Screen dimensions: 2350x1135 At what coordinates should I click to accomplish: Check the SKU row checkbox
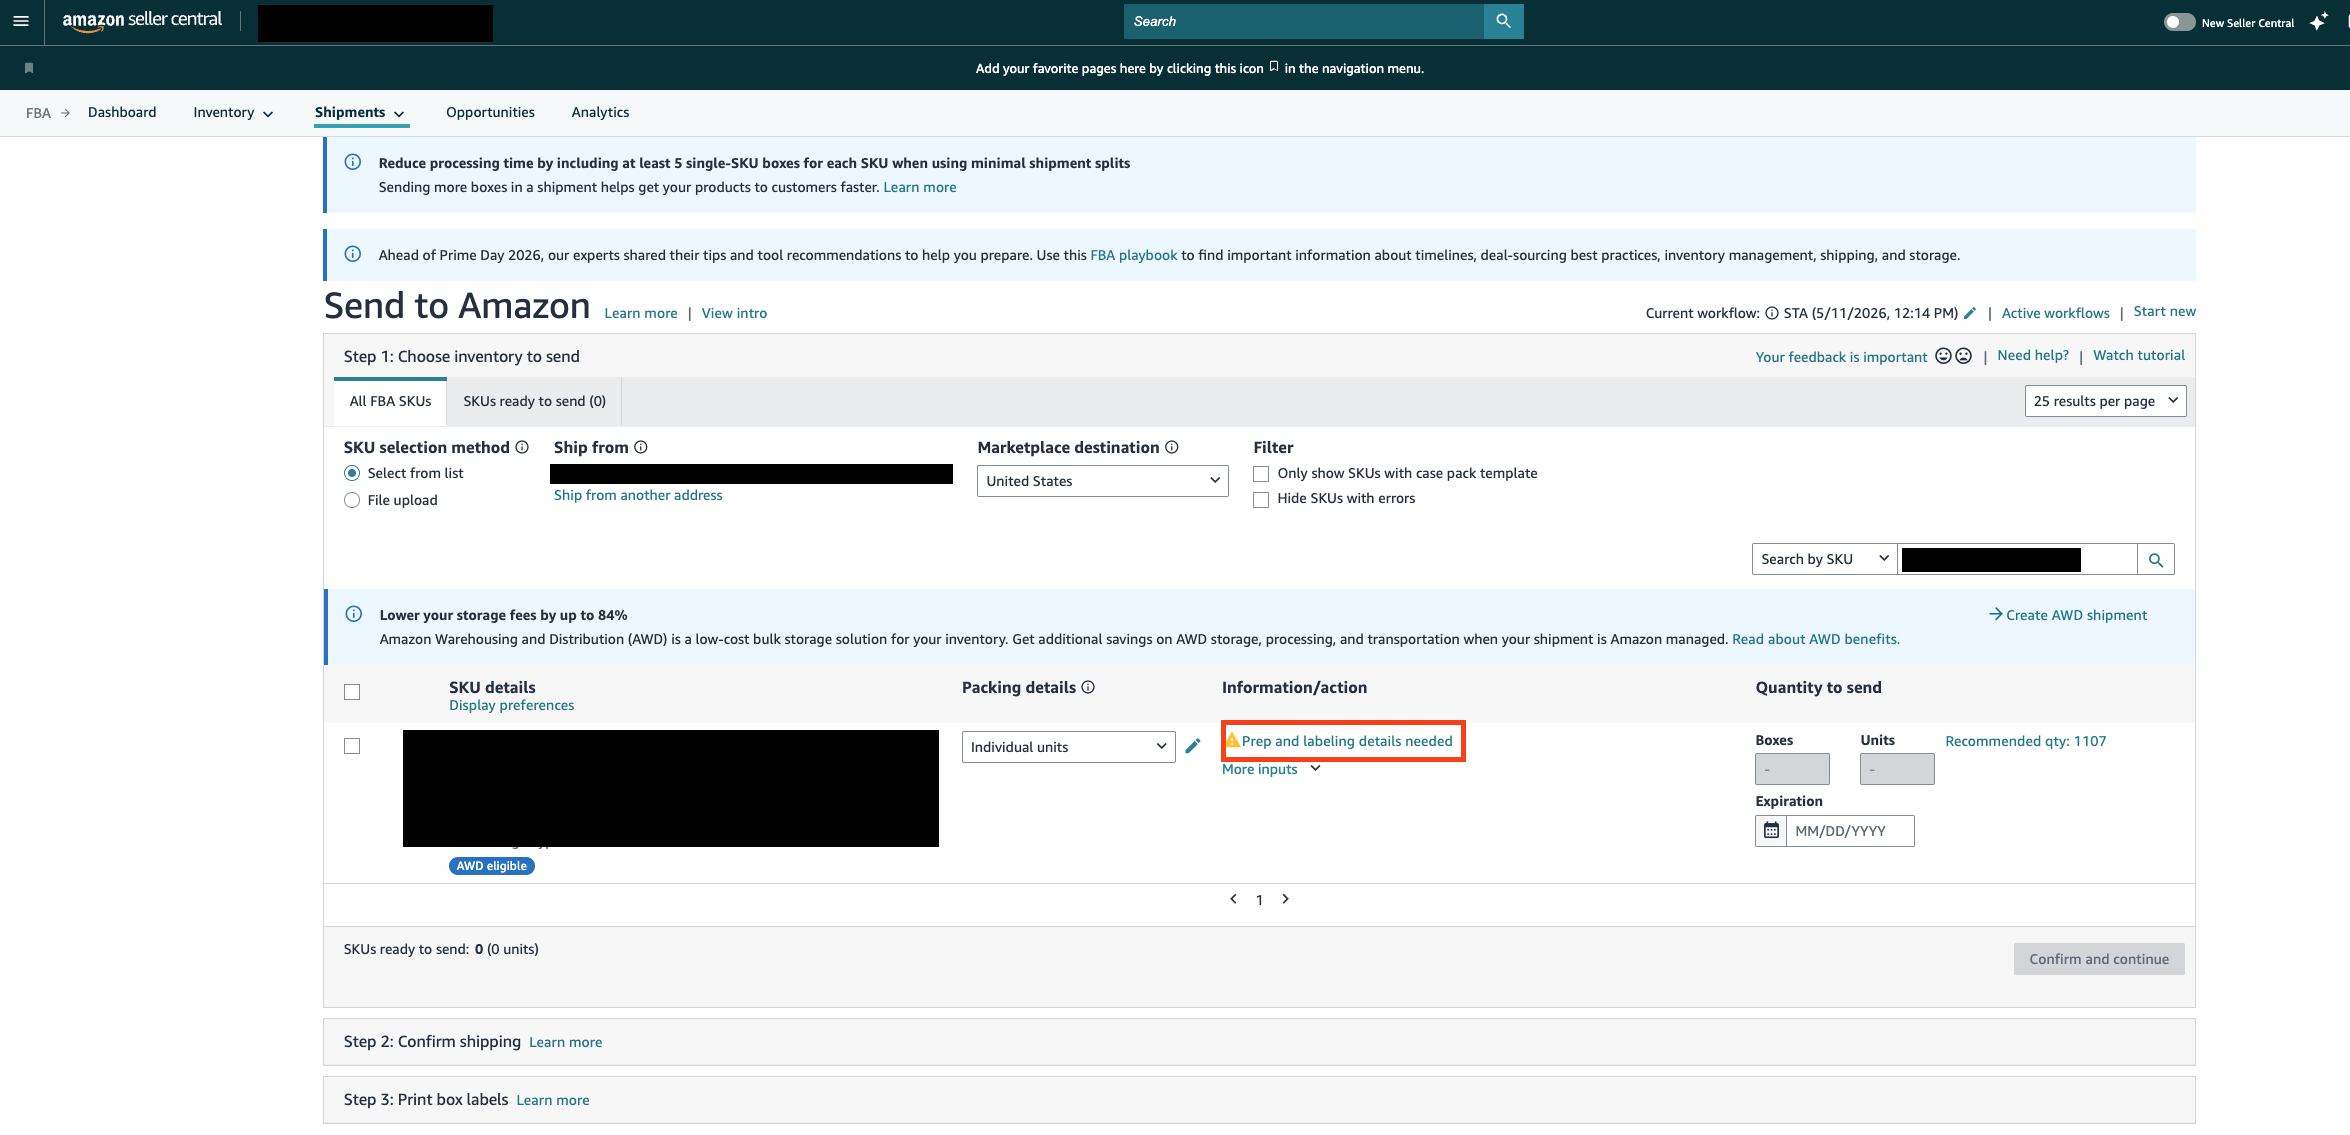click(352, 746)
